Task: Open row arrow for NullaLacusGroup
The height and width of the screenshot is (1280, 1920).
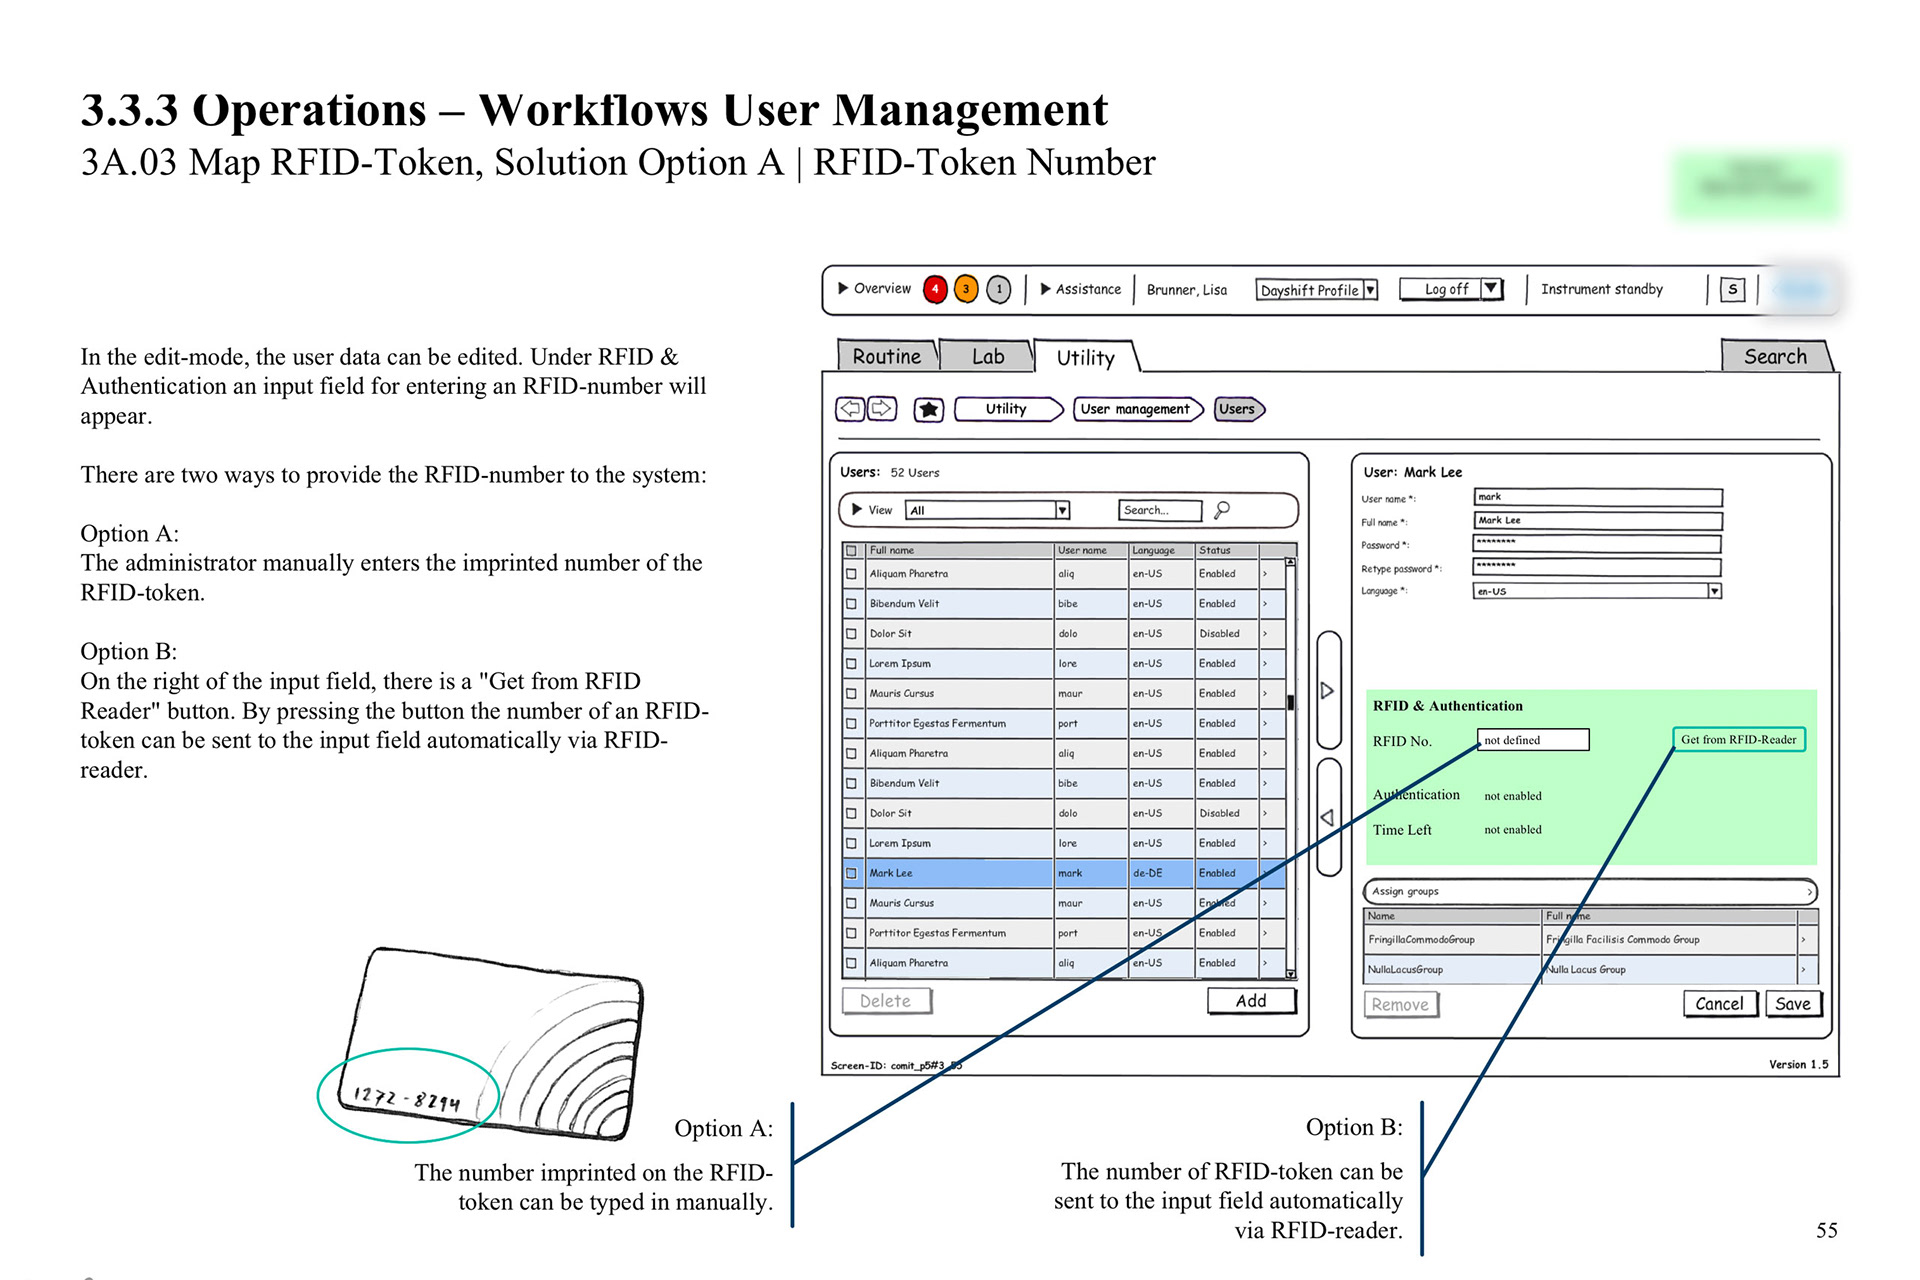Action: click(1804, 969)
